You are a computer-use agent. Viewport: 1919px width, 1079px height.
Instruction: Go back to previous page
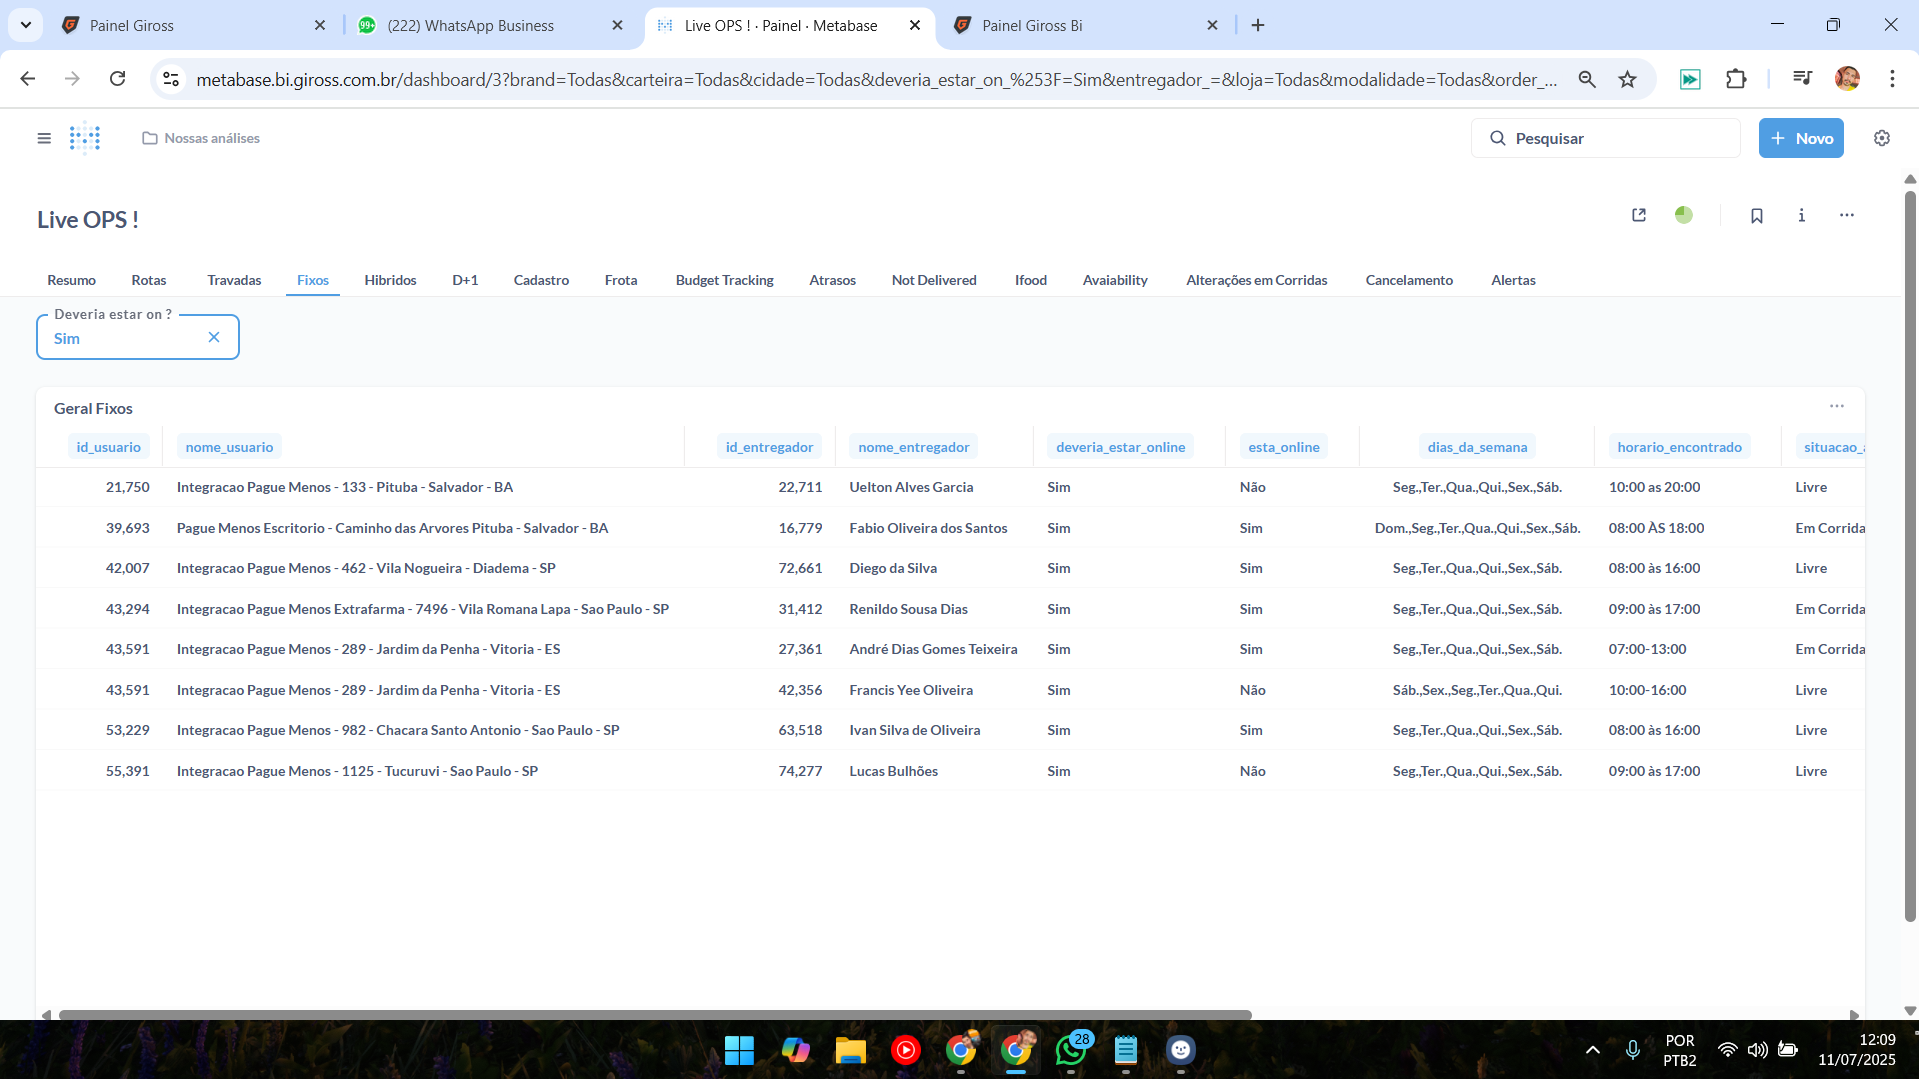click(28, 79)
